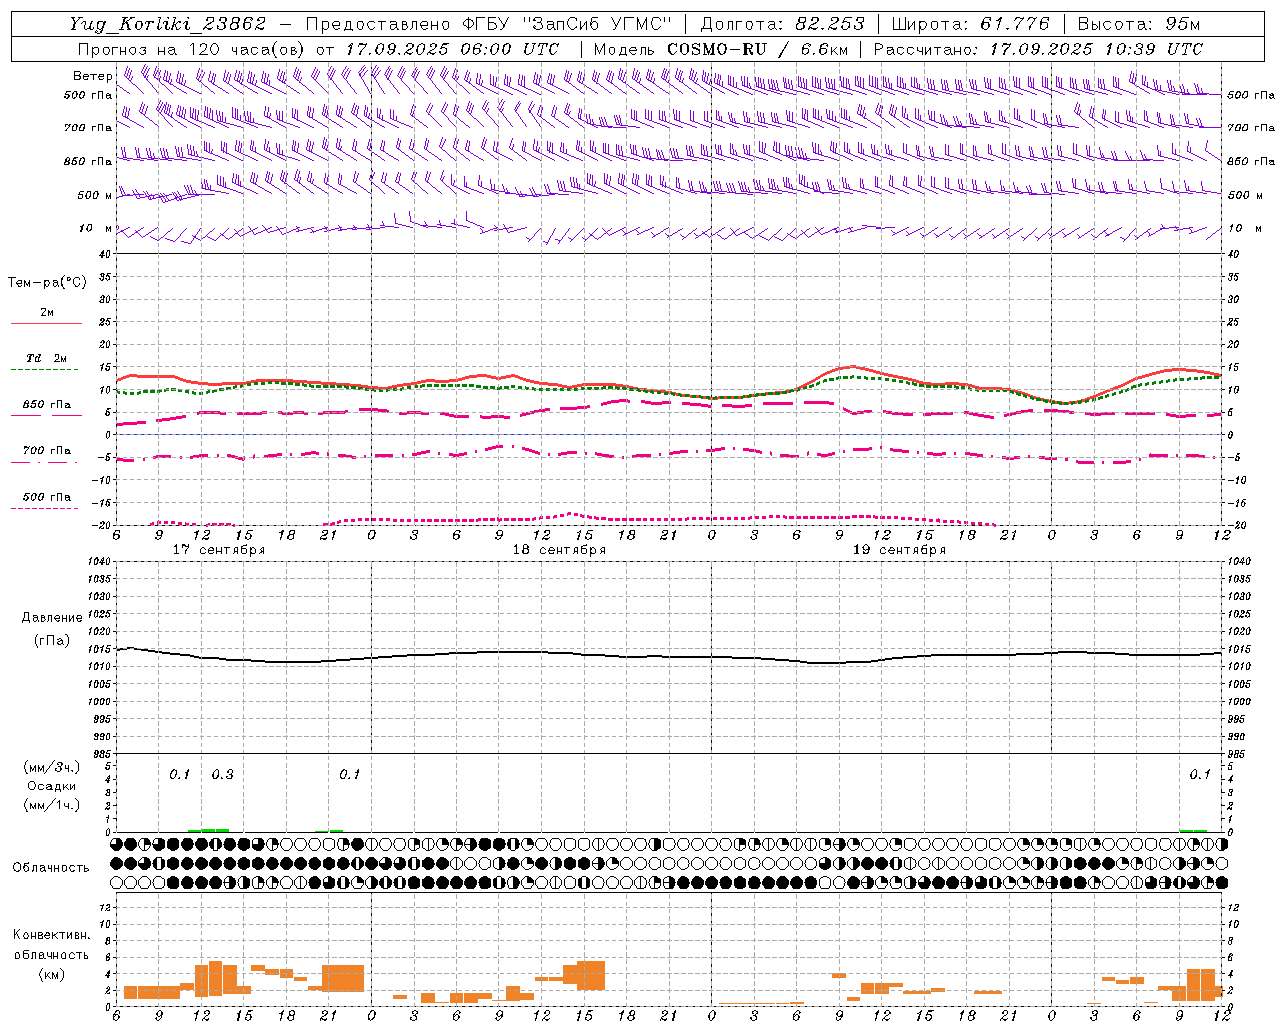Click the 17 сентября date label
The height and width of the screenshot is (1024, 1280).
tap(218, 550)
